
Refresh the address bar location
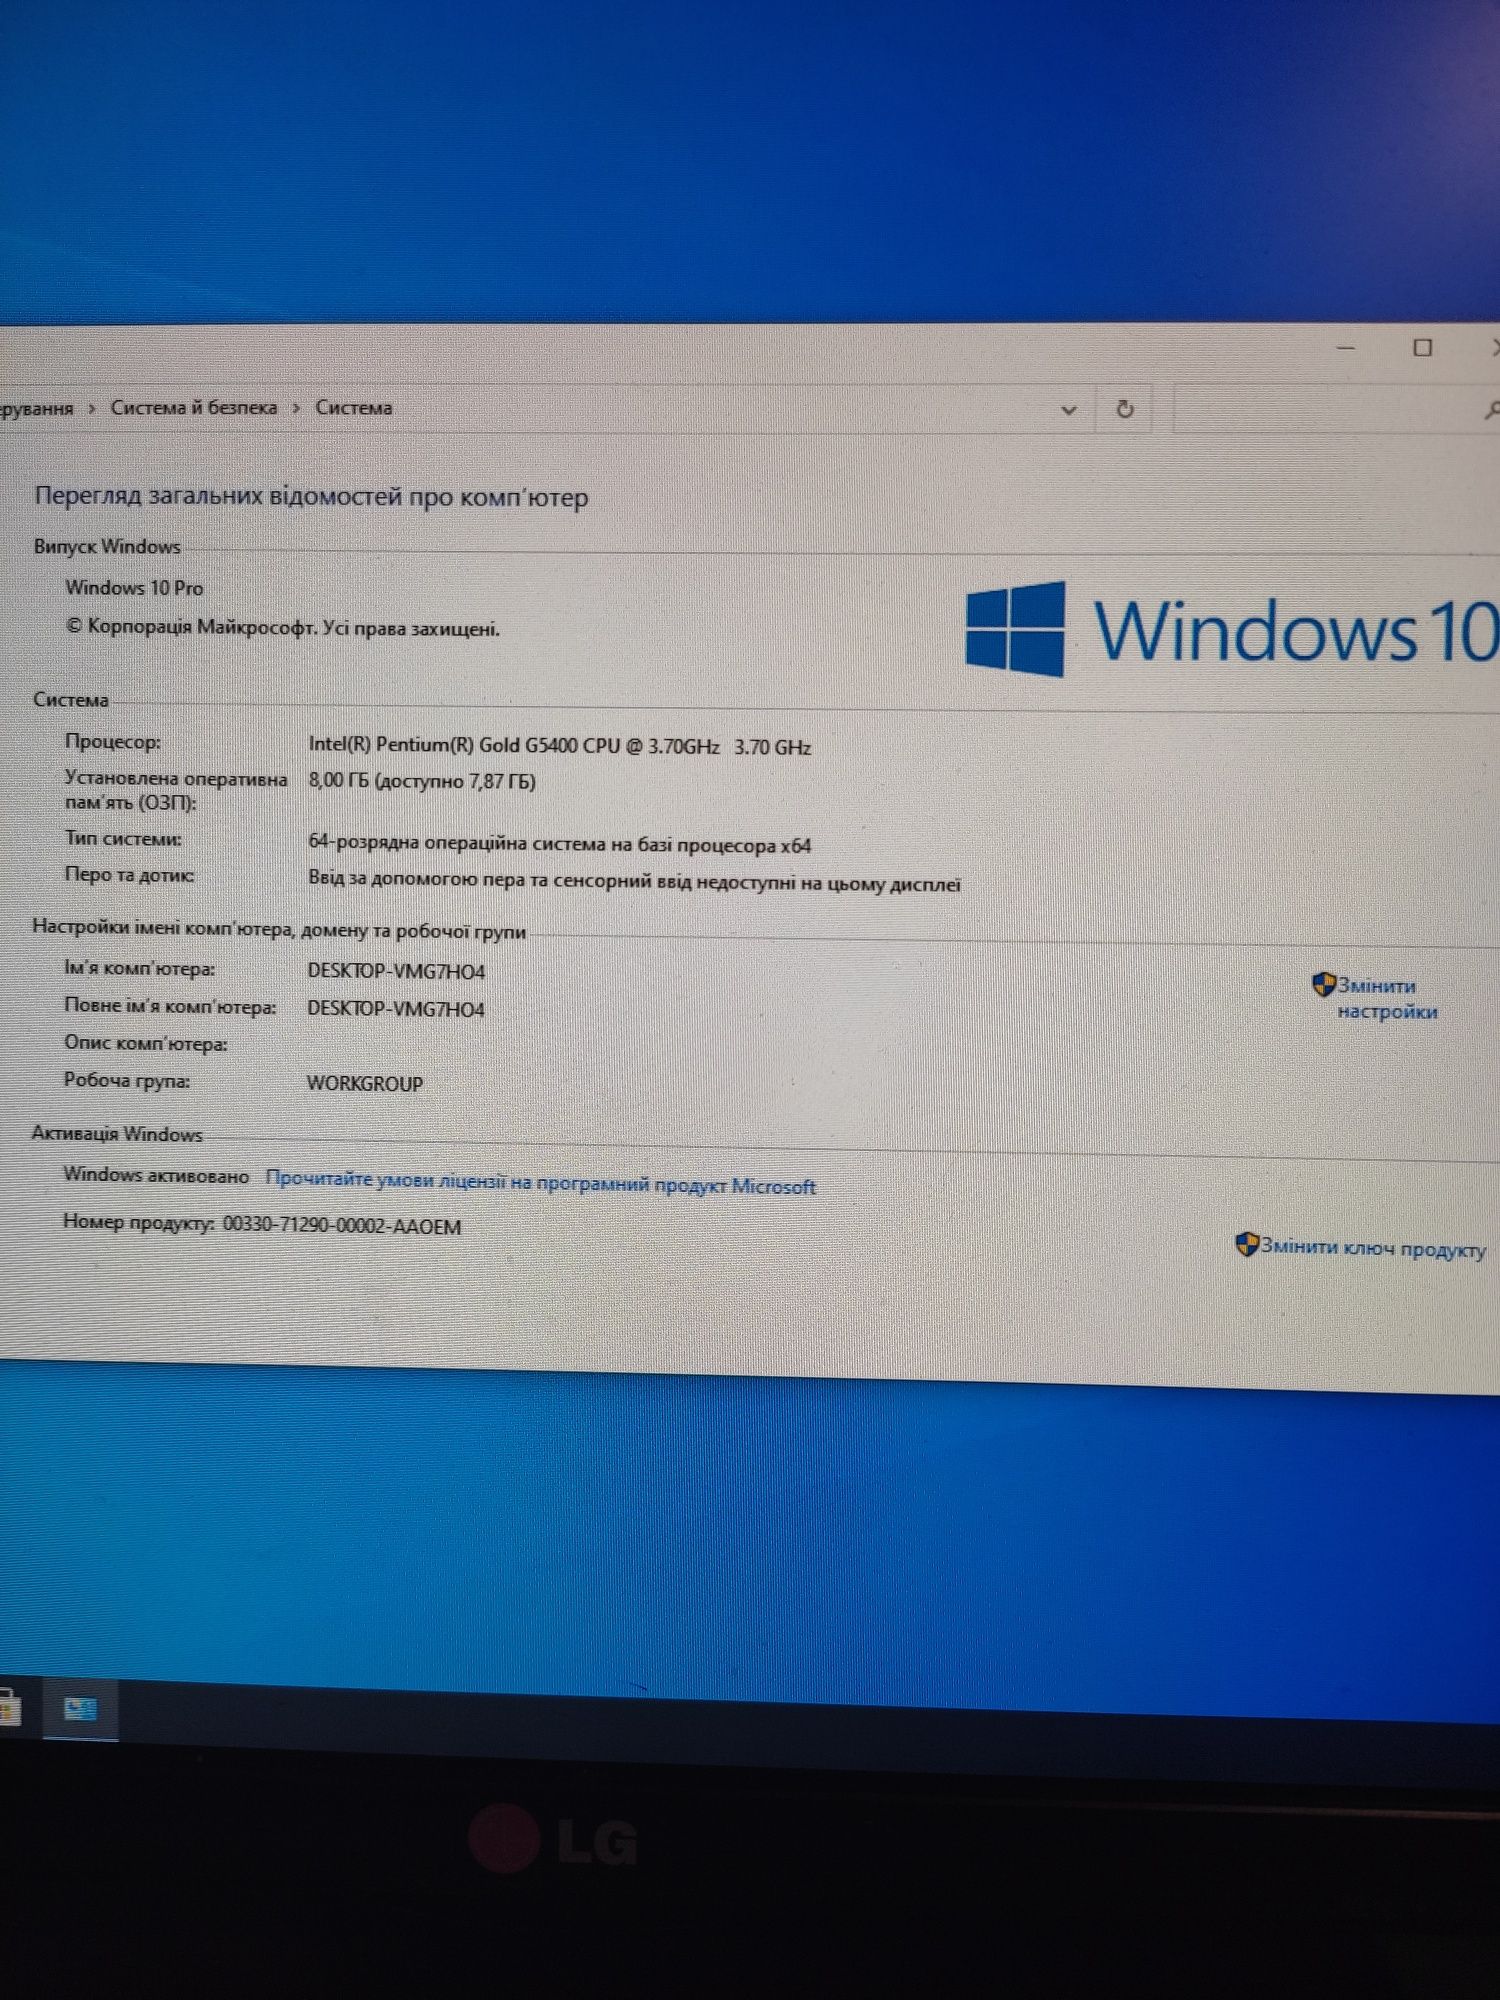click(x=1125, y=409)
